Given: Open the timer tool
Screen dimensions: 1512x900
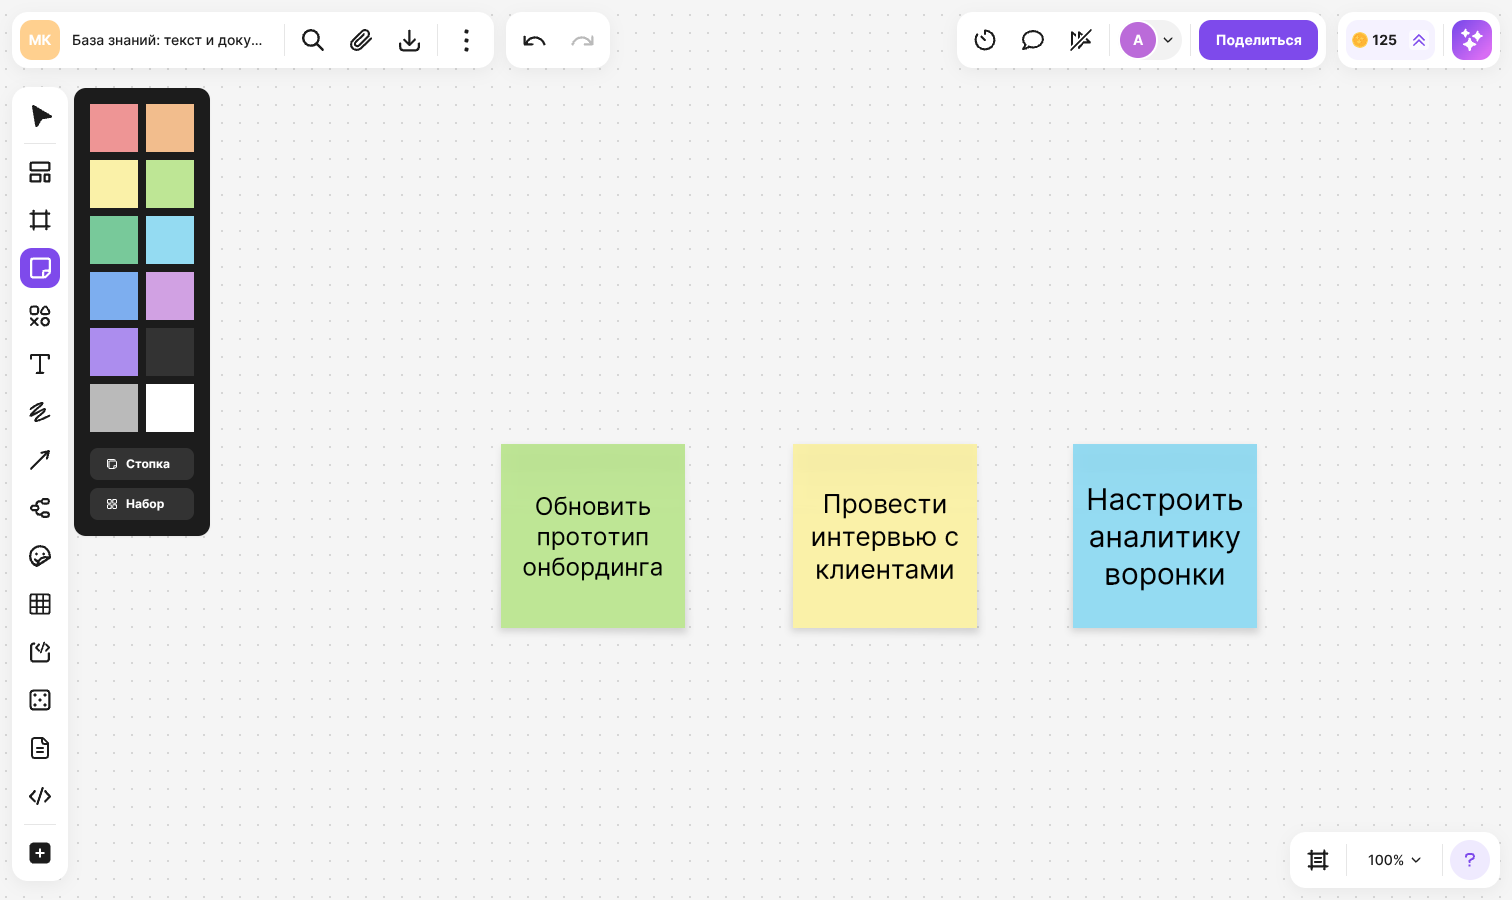Looking at the screenshot, I should pos(985,40).
